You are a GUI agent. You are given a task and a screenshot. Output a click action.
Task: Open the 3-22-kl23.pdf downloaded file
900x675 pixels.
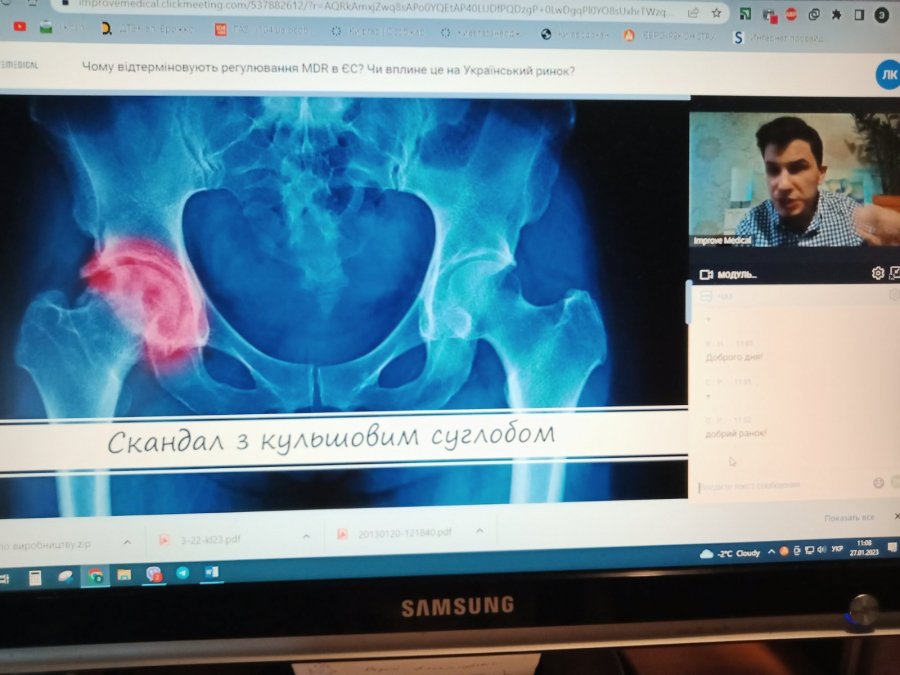(x=210, y=539)
